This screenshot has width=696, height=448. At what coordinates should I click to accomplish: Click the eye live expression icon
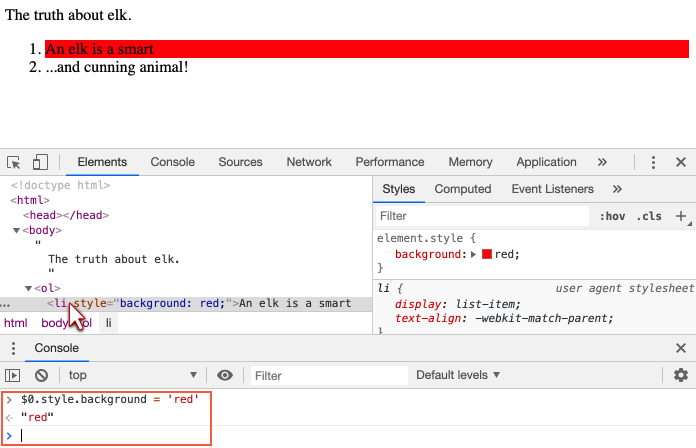(225, 375)
